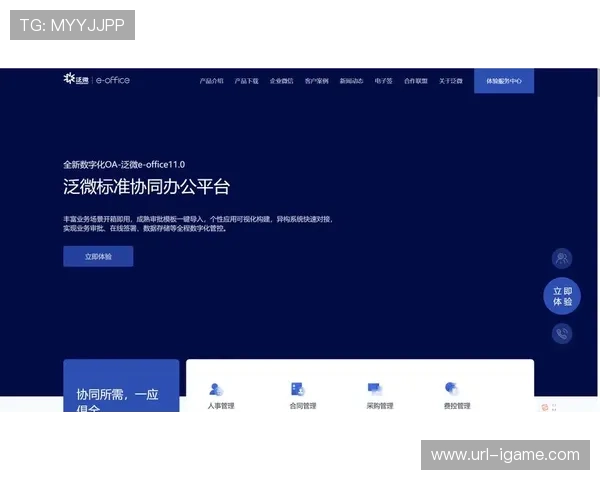Viewport: 600px width, 480px height.
Task: Open the 客户案例 navigation item
Action: coord(316,81)
